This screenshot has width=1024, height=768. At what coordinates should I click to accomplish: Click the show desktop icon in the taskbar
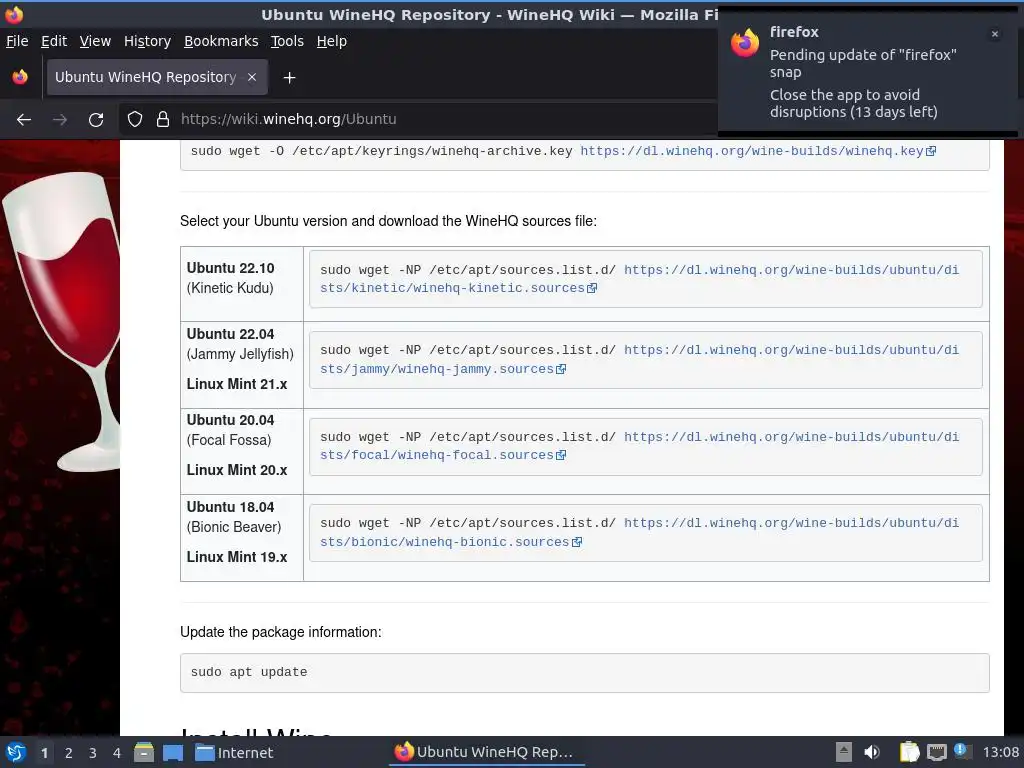click(173, 753)
